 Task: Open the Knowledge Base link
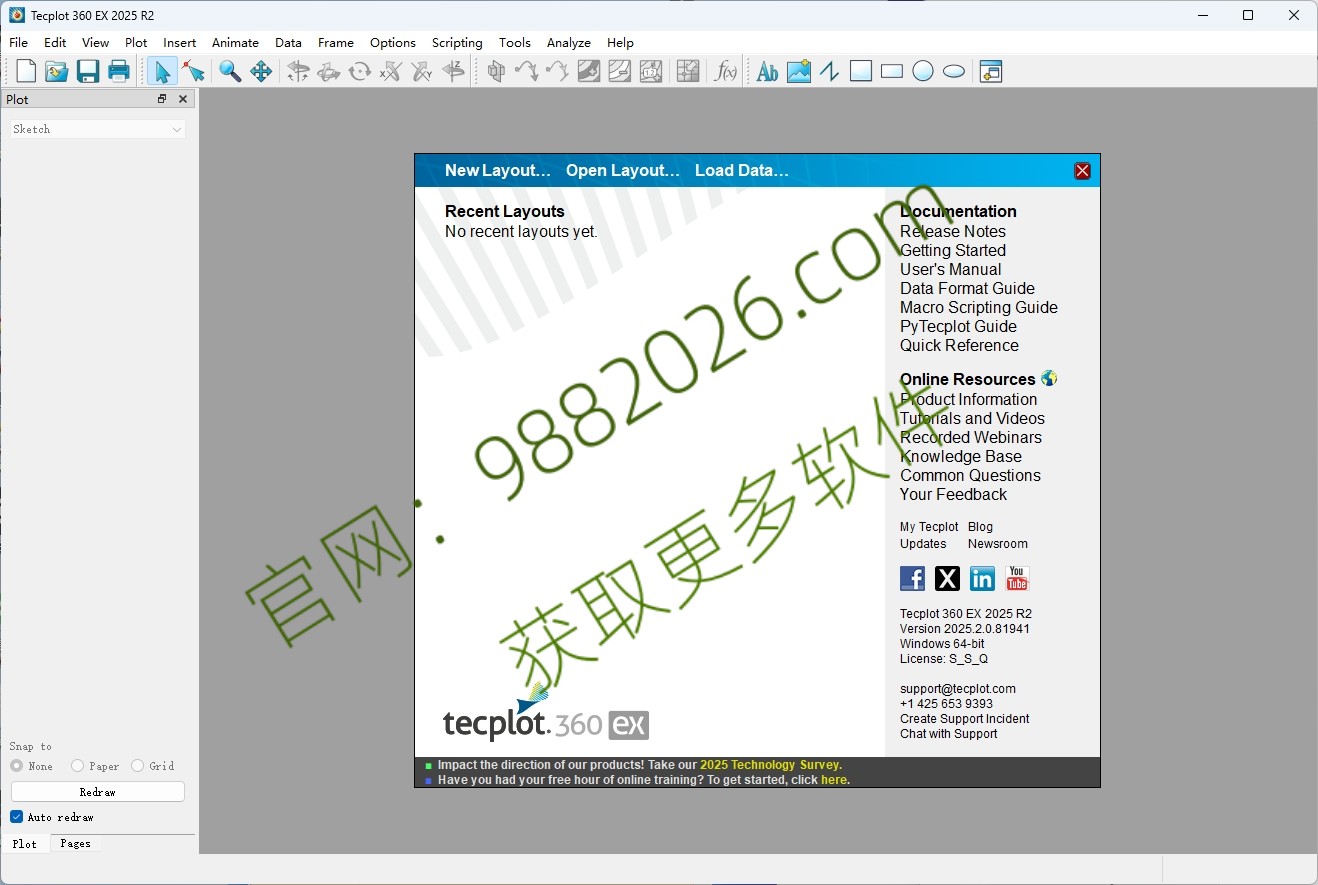tap(961, 456)
